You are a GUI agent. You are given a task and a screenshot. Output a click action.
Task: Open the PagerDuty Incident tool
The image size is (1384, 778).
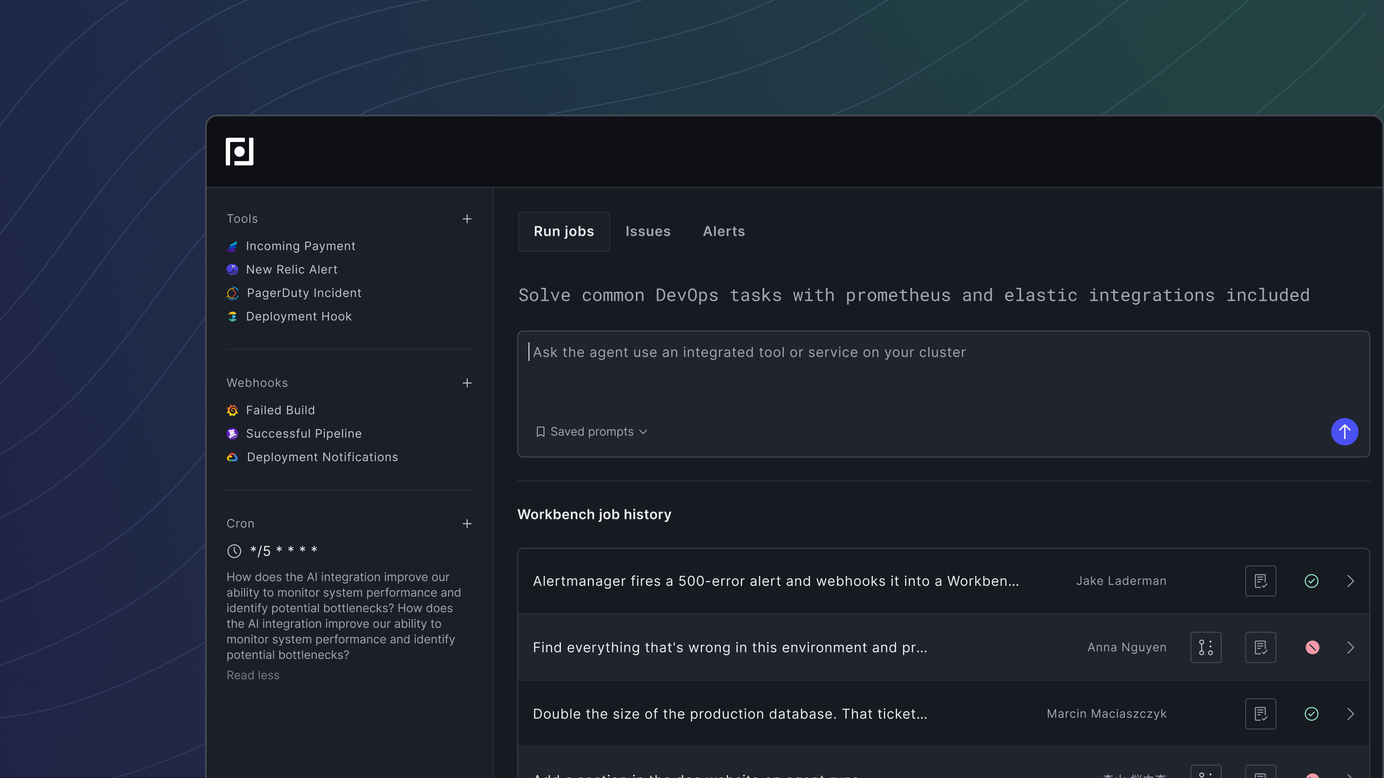pos(303,293)
